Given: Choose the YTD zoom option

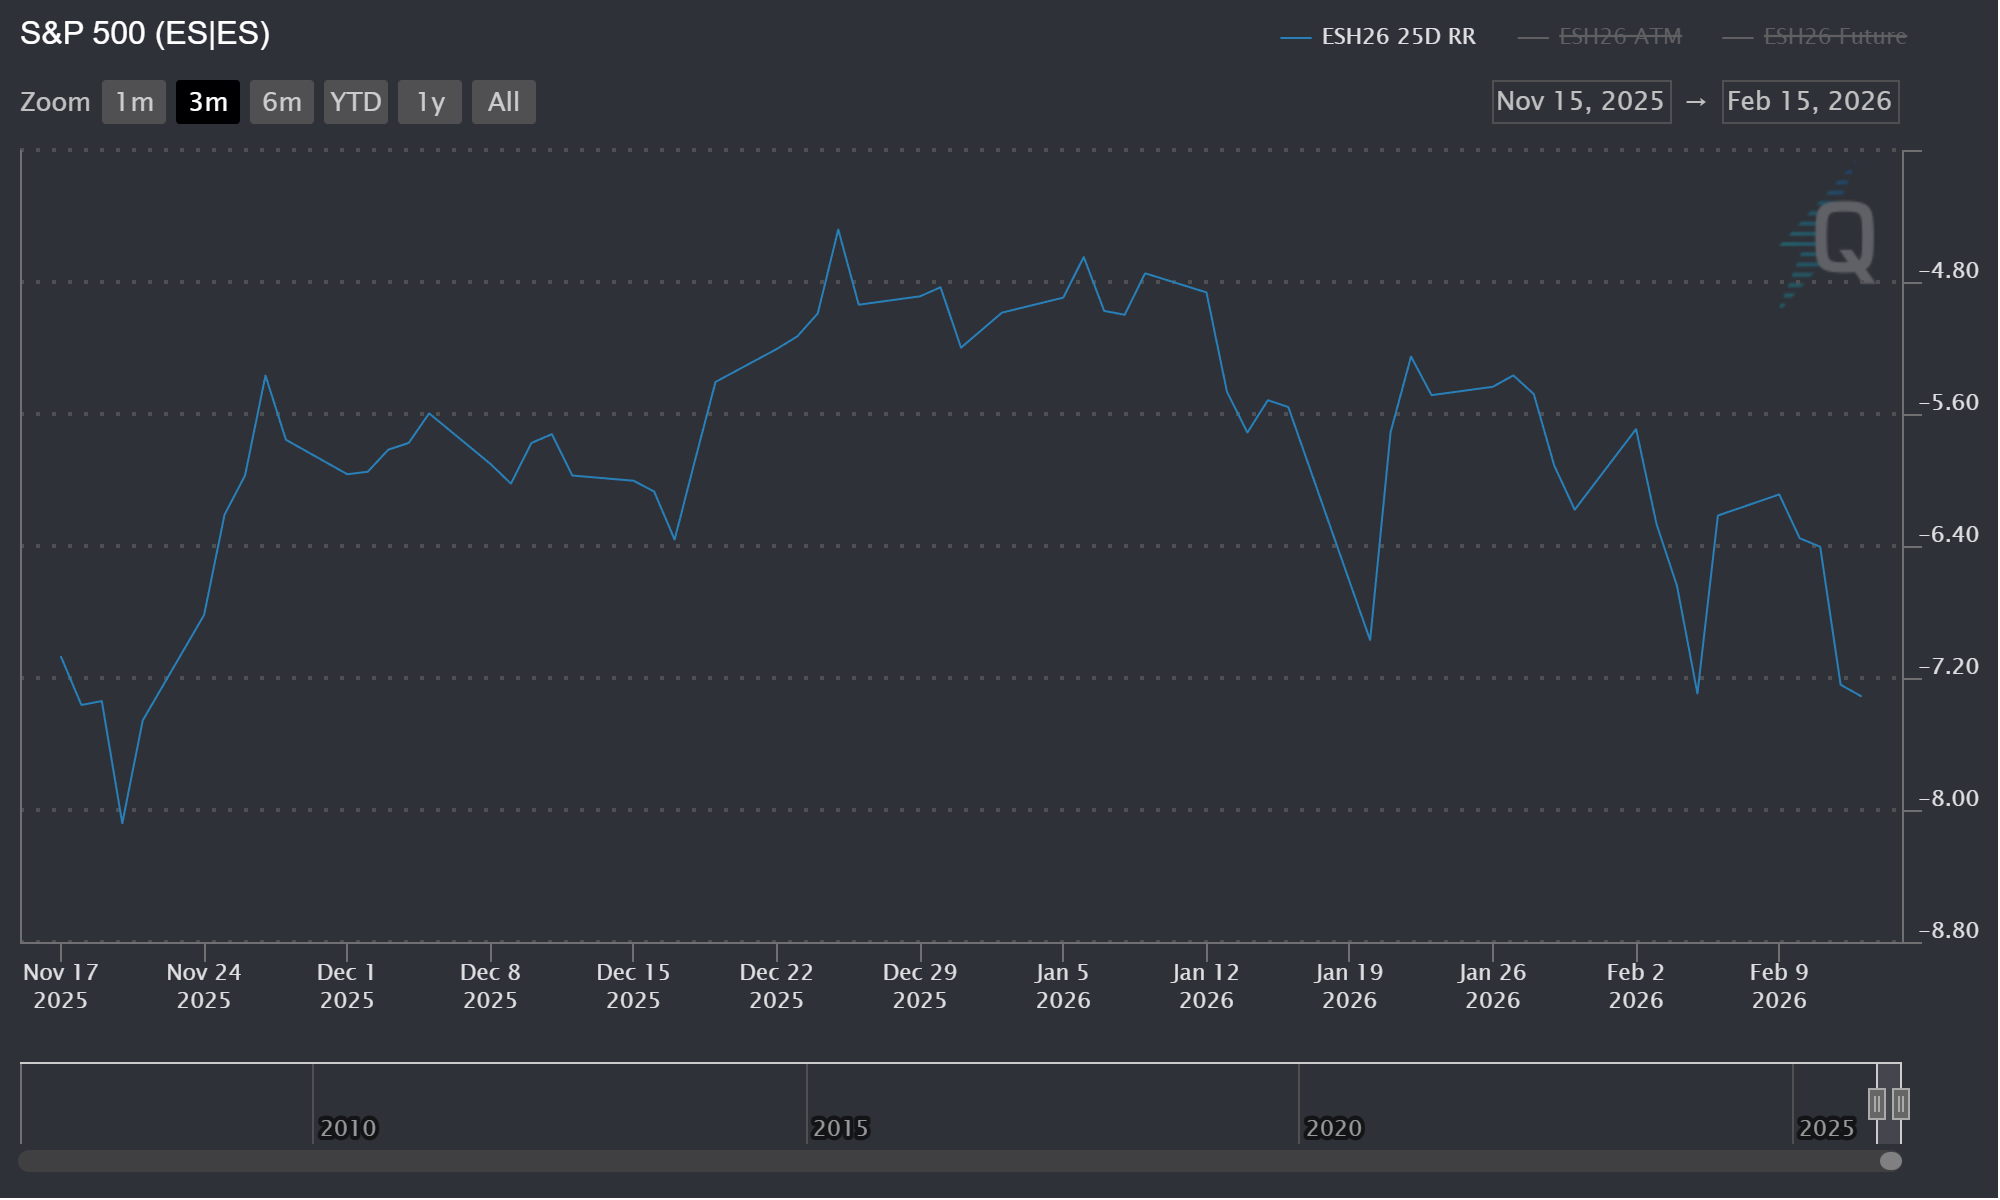Looking at the screenshot, I should [x=355, y=102].
